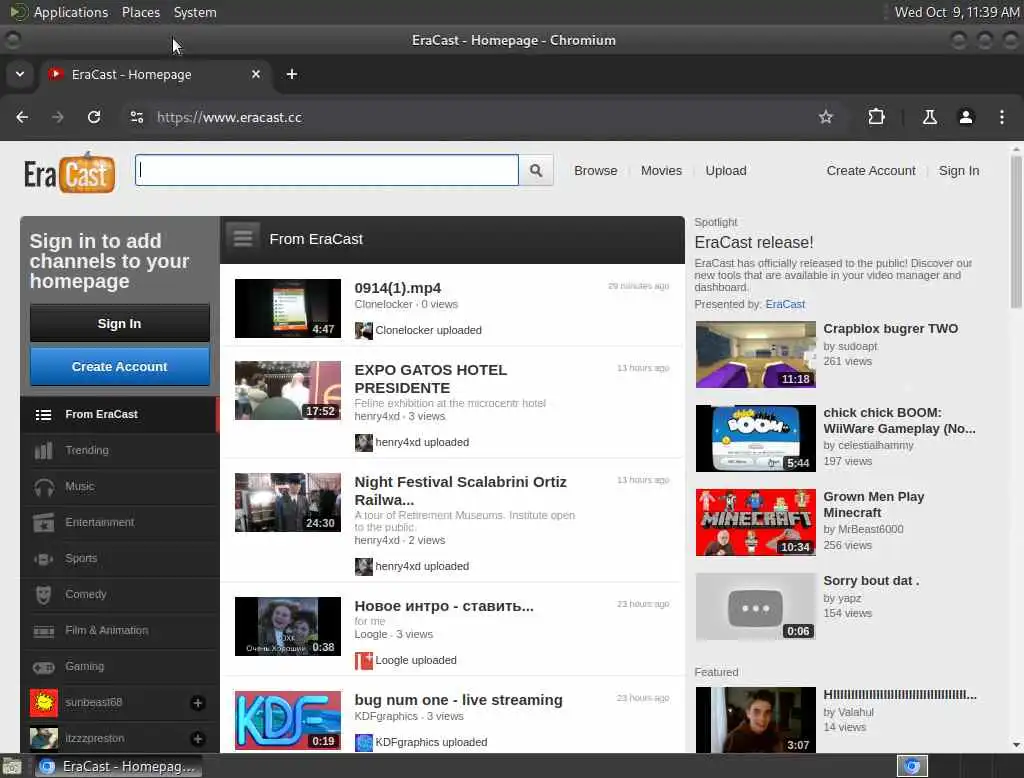Open Chromium three-dot menu
The width and height of the screenshot is (1024, 778).
coord(1001,117)
